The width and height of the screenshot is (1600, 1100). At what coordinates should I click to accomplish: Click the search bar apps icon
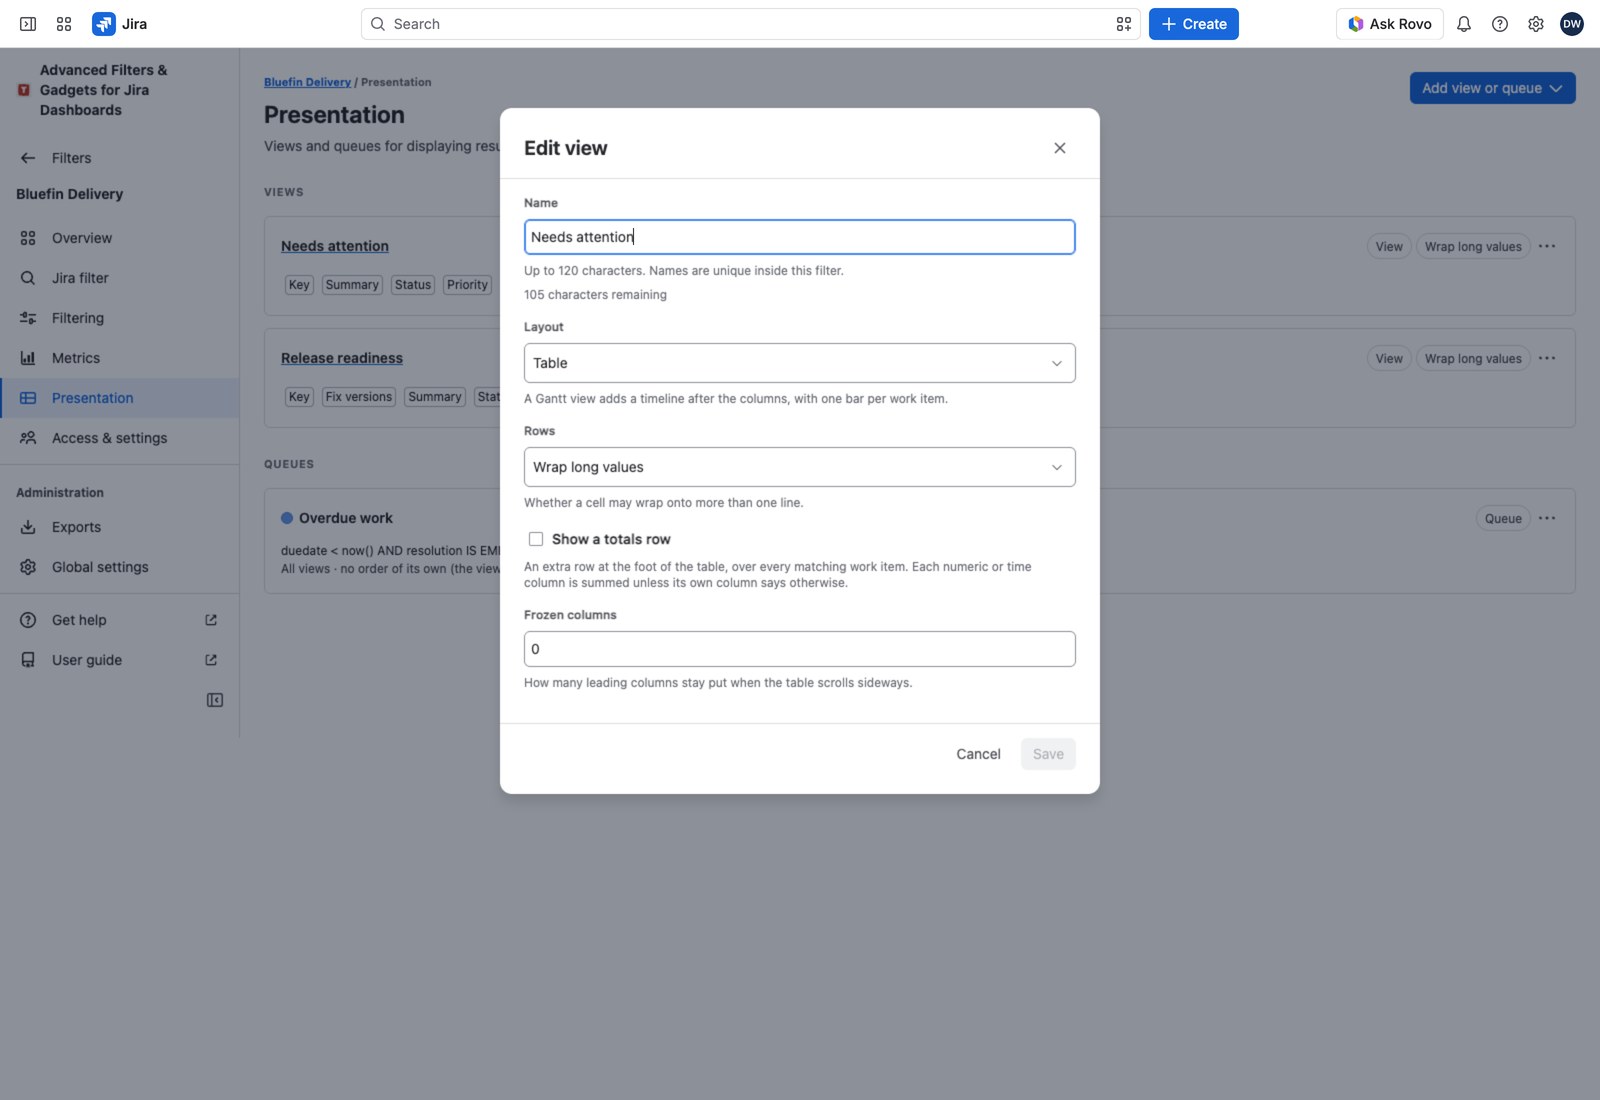pyautogui.click(x=1124, y=24)
